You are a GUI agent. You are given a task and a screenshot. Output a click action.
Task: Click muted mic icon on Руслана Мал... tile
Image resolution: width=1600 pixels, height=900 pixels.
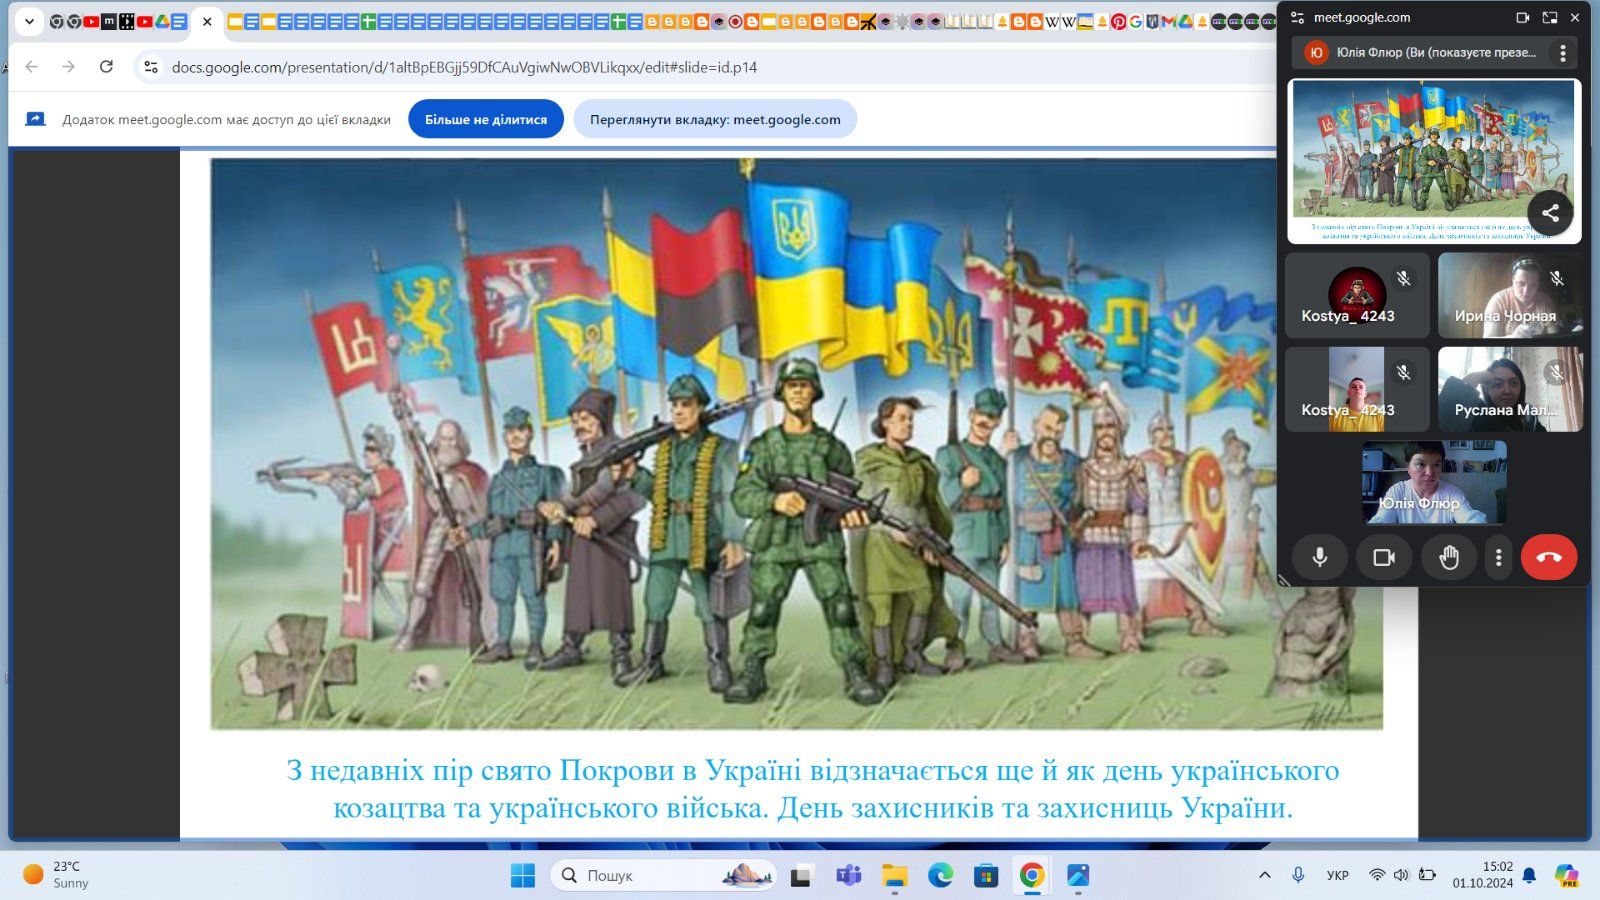coord(1557,373)
